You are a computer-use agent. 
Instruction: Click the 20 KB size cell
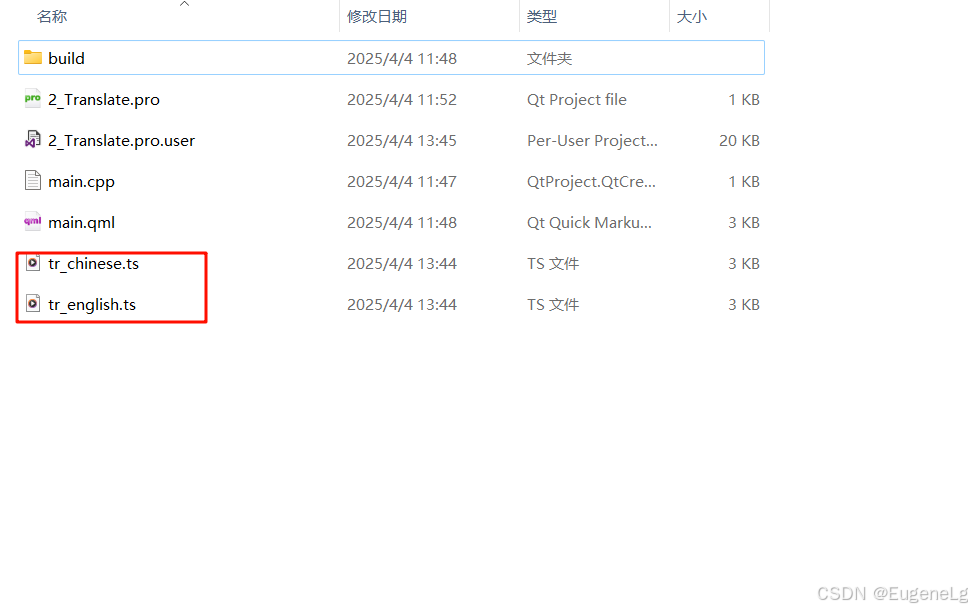click(x=739, y=141)
